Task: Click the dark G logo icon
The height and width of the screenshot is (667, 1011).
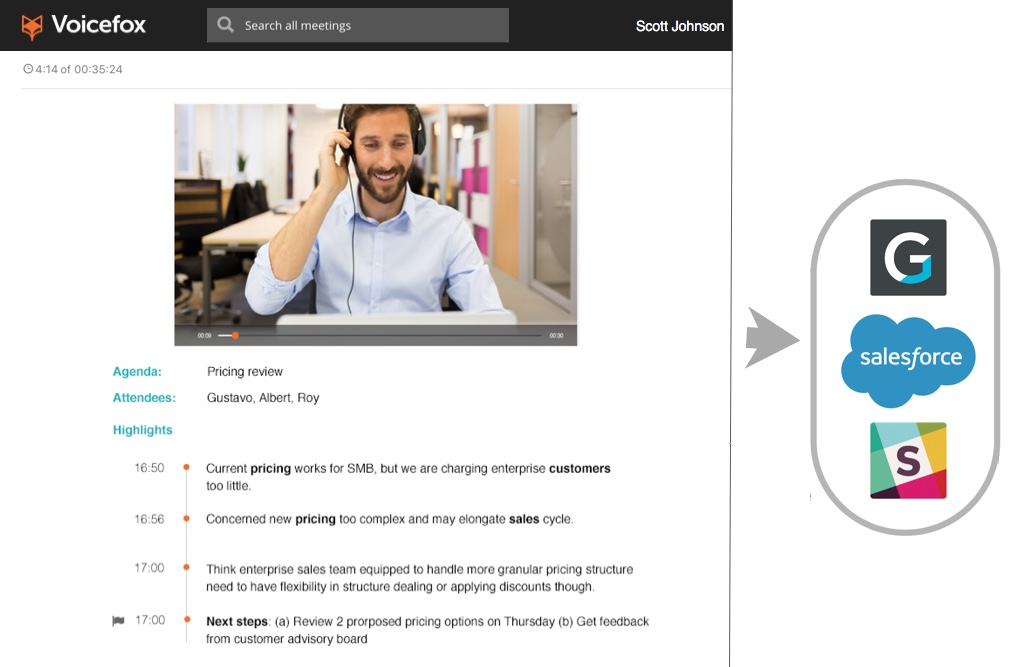Action: tap(908, 257)
